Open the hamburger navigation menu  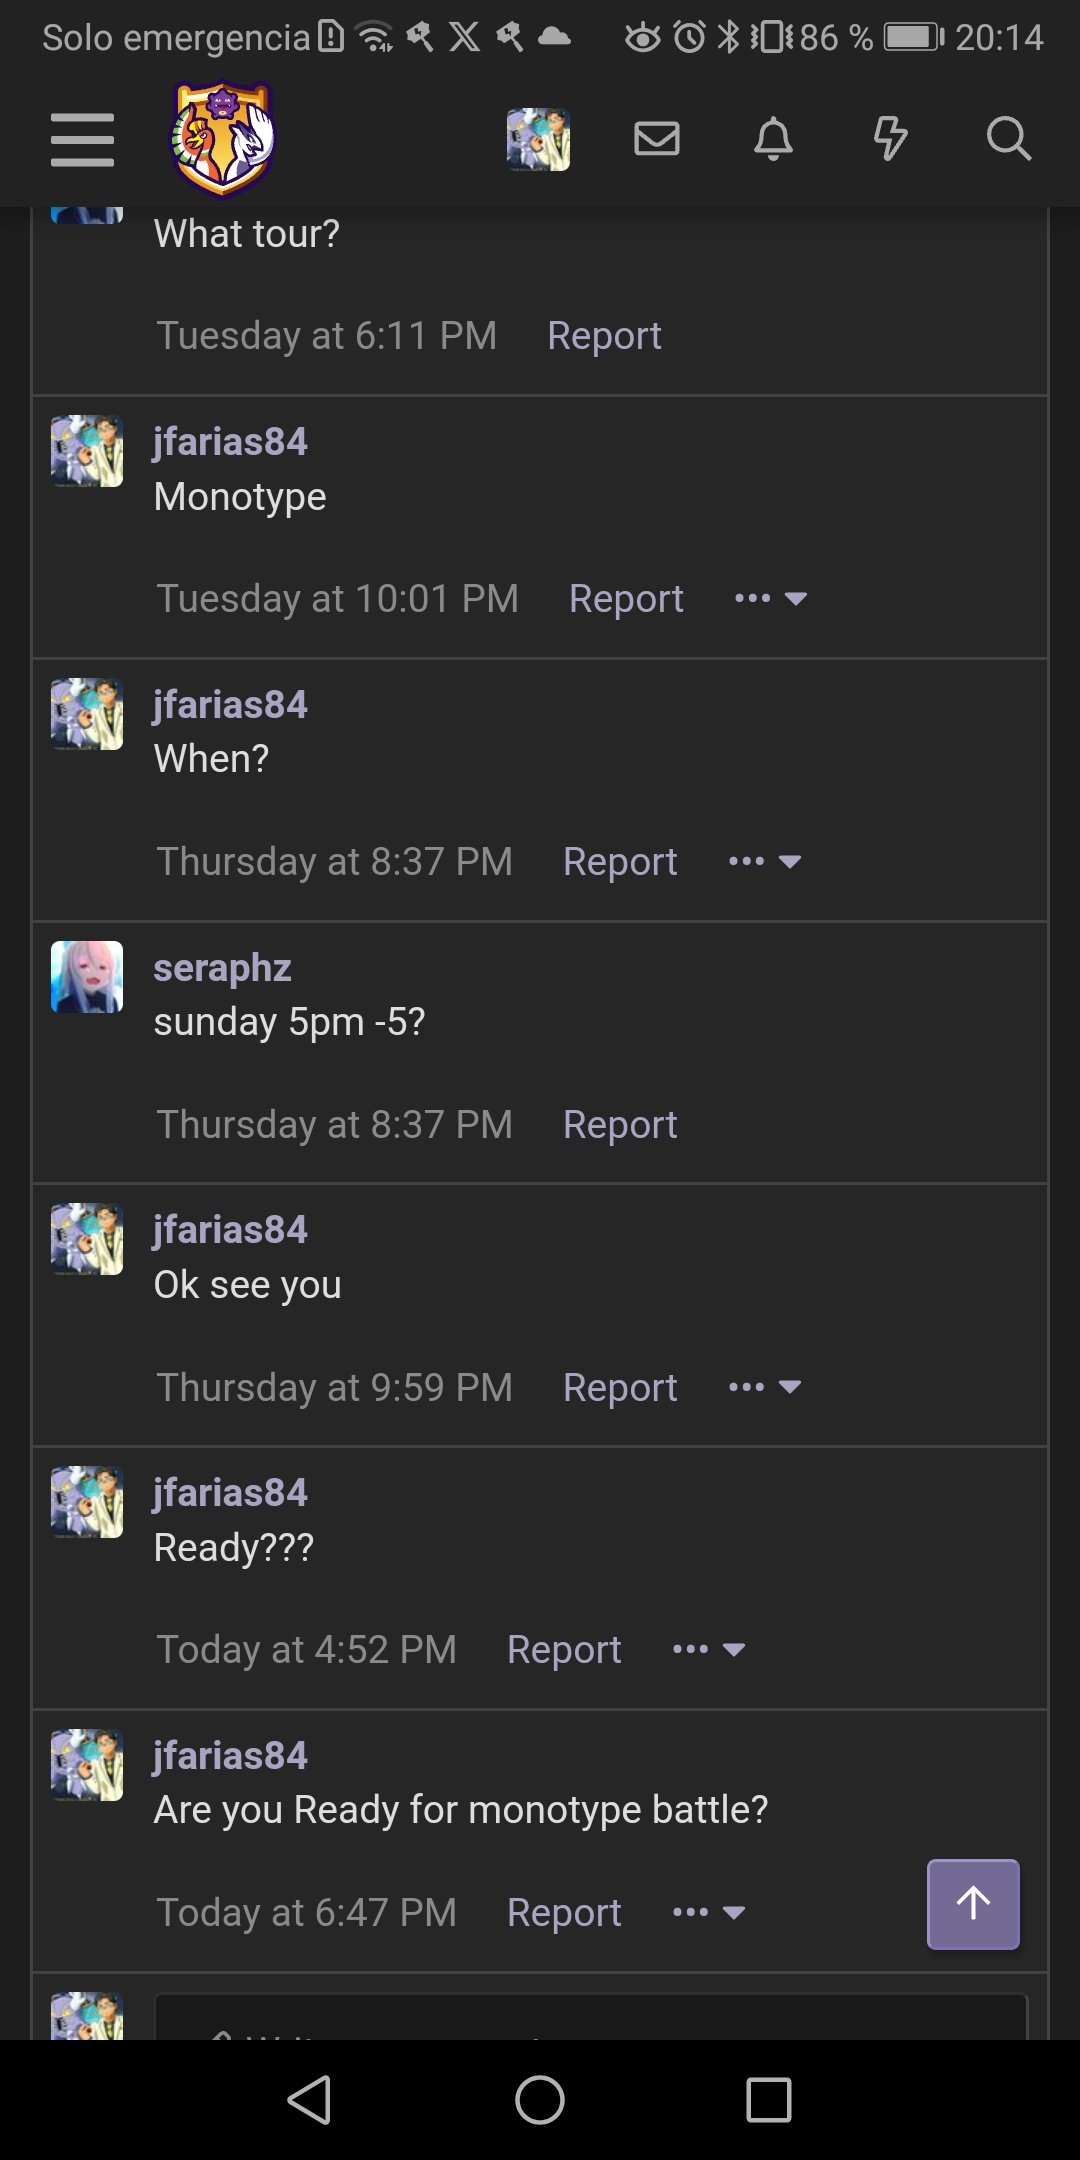point(82,139)
